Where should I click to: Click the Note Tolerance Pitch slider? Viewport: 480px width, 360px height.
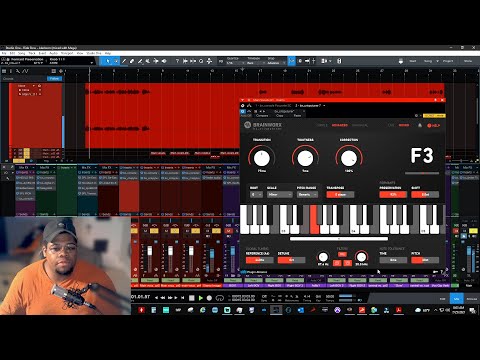pyautogui.click(x=425, y=260)
